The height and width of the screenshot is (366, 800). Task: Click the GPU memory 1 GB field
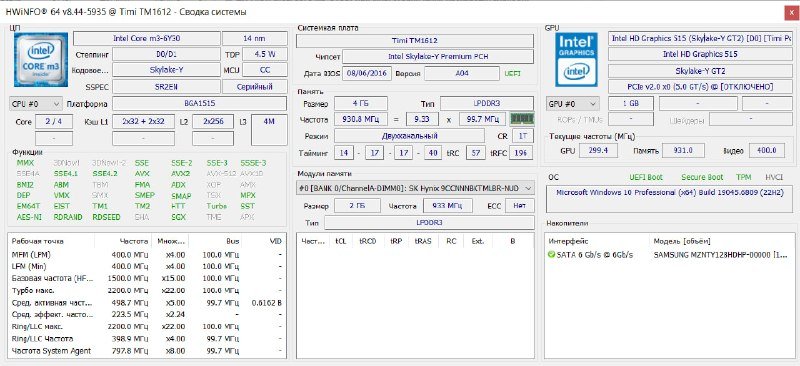pos(631,104)
